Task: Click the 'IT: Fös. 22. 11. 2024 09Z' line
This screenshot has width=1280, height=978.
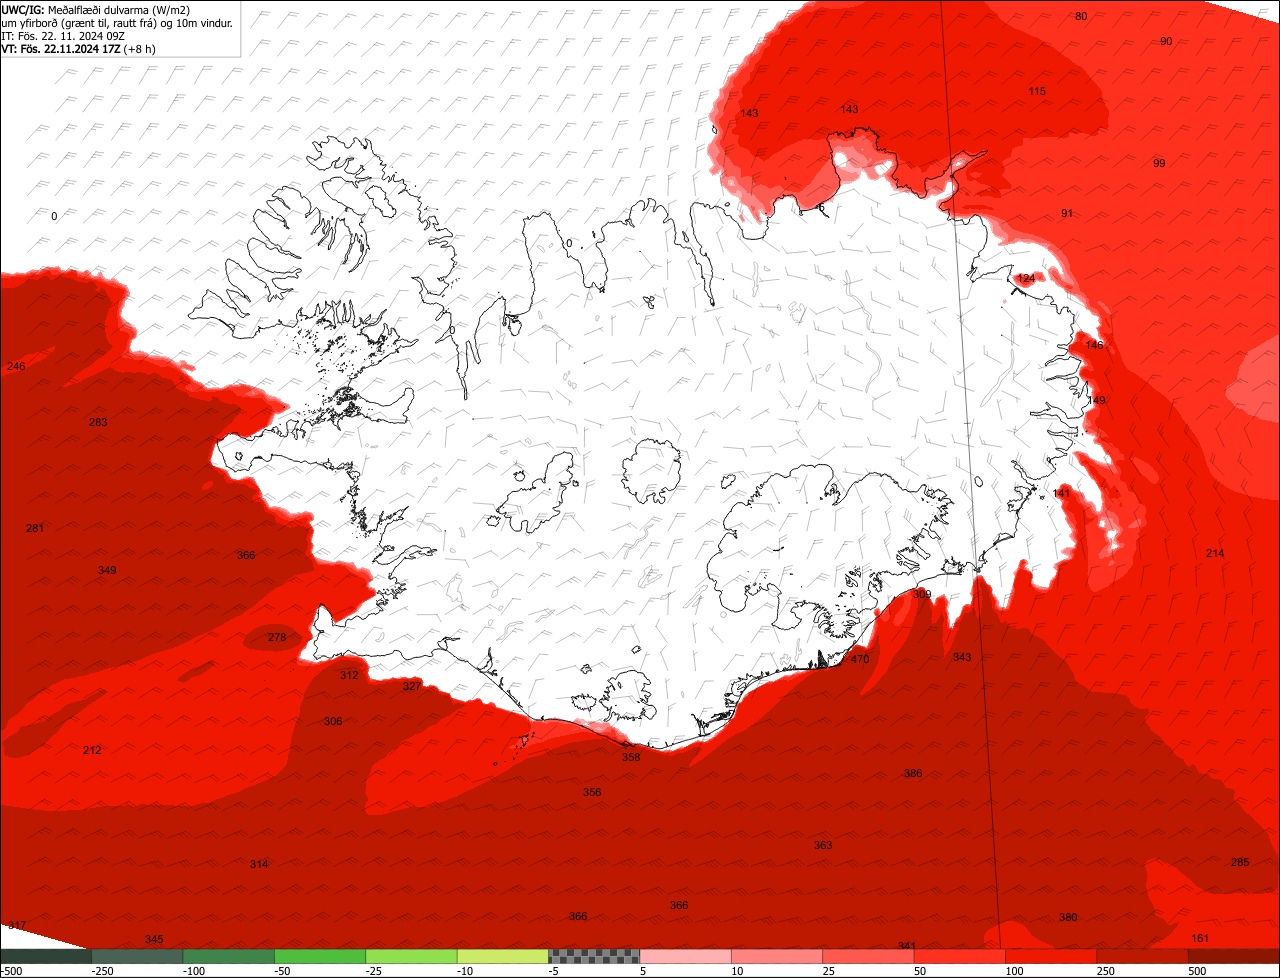Action: coord(64,35)
